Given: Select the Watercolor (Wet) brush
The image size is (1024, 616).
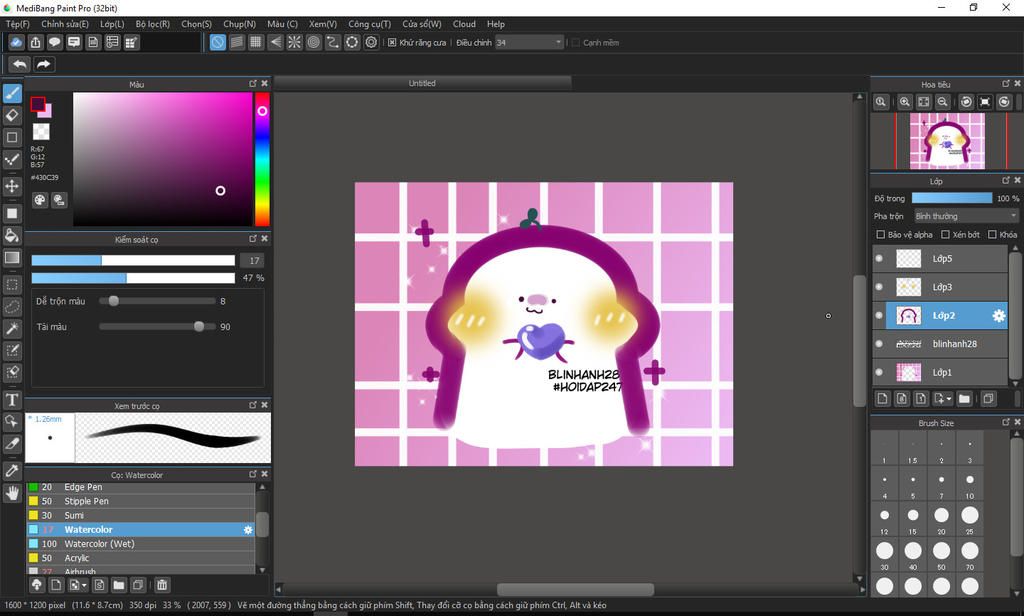Looking at the screenshot, I should tap(99, 544).
